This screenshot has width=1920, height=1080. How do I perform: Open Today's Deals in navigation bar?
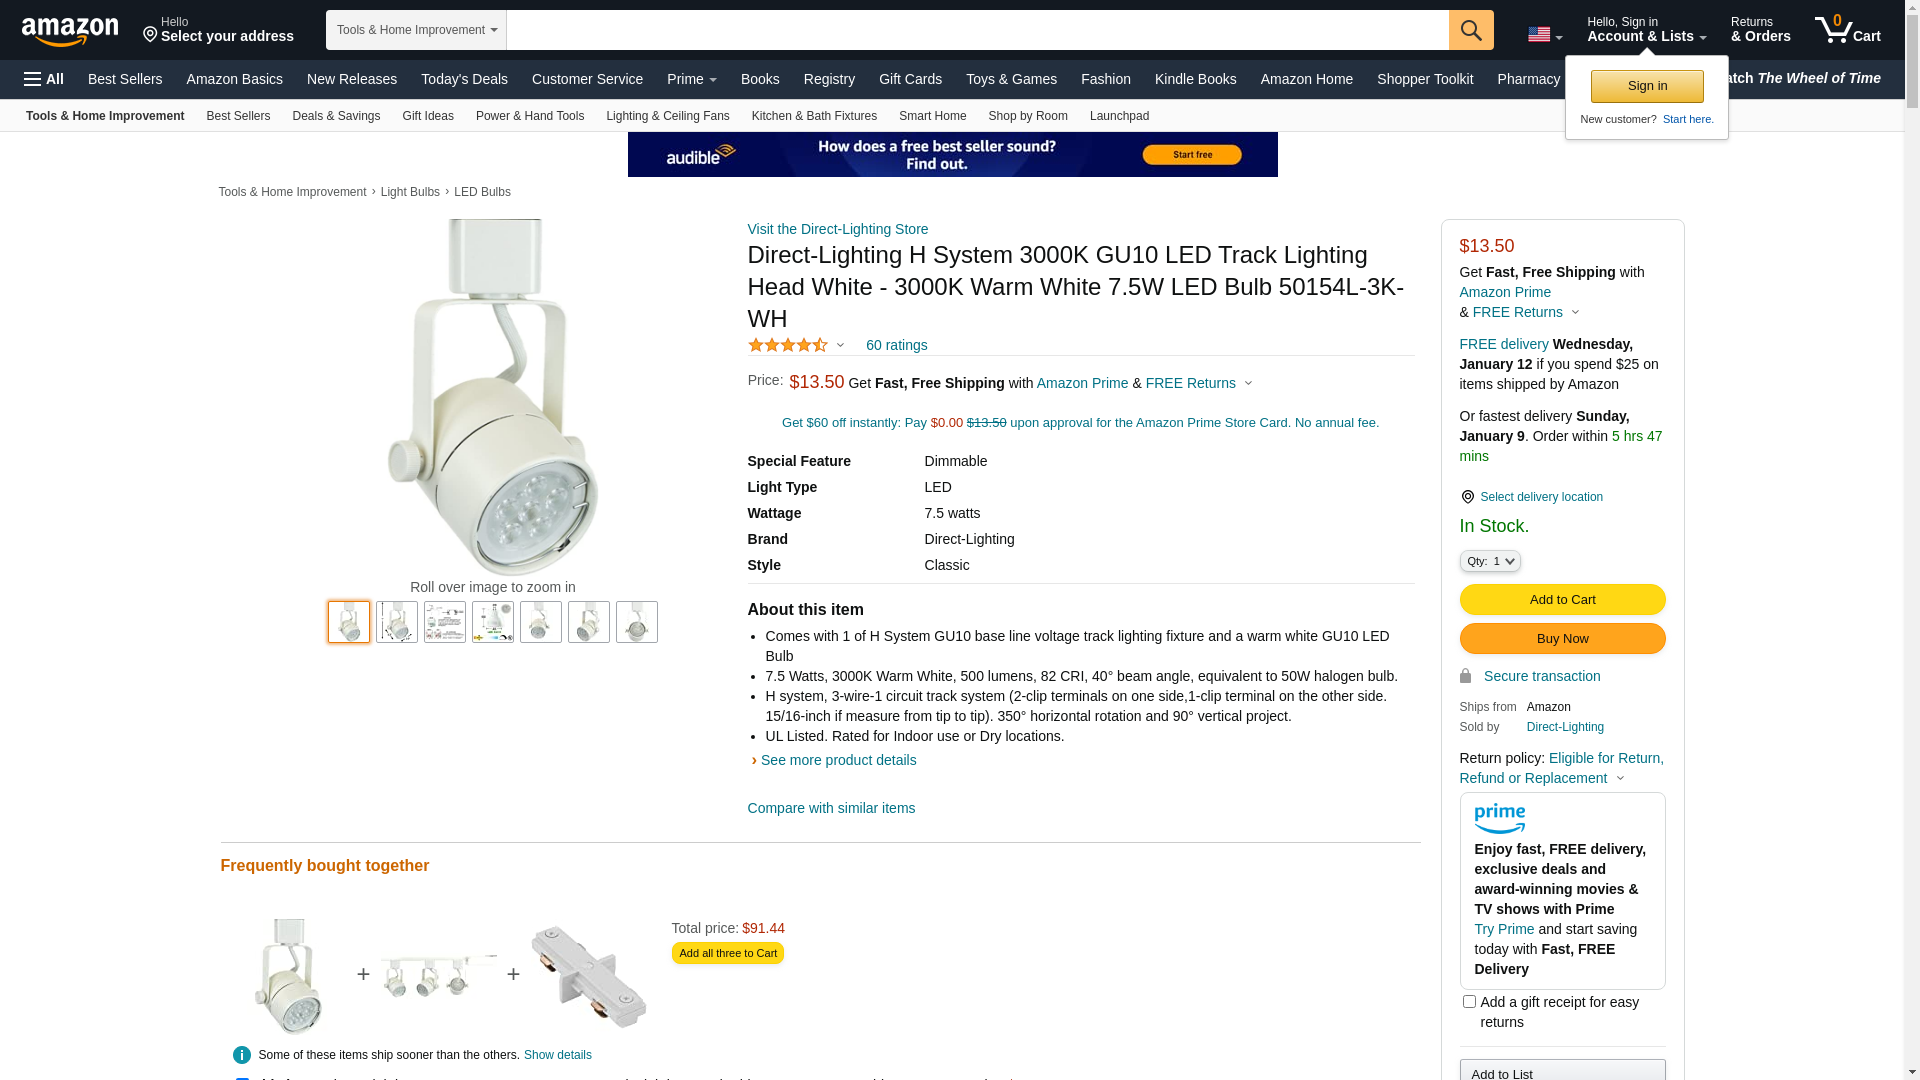464,79
